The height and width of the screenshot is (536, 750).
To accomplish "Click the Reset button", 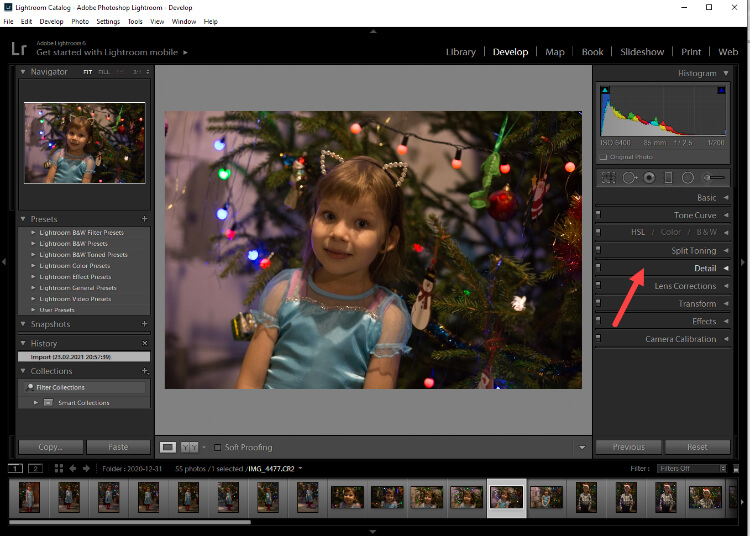I will click(697, 447).
